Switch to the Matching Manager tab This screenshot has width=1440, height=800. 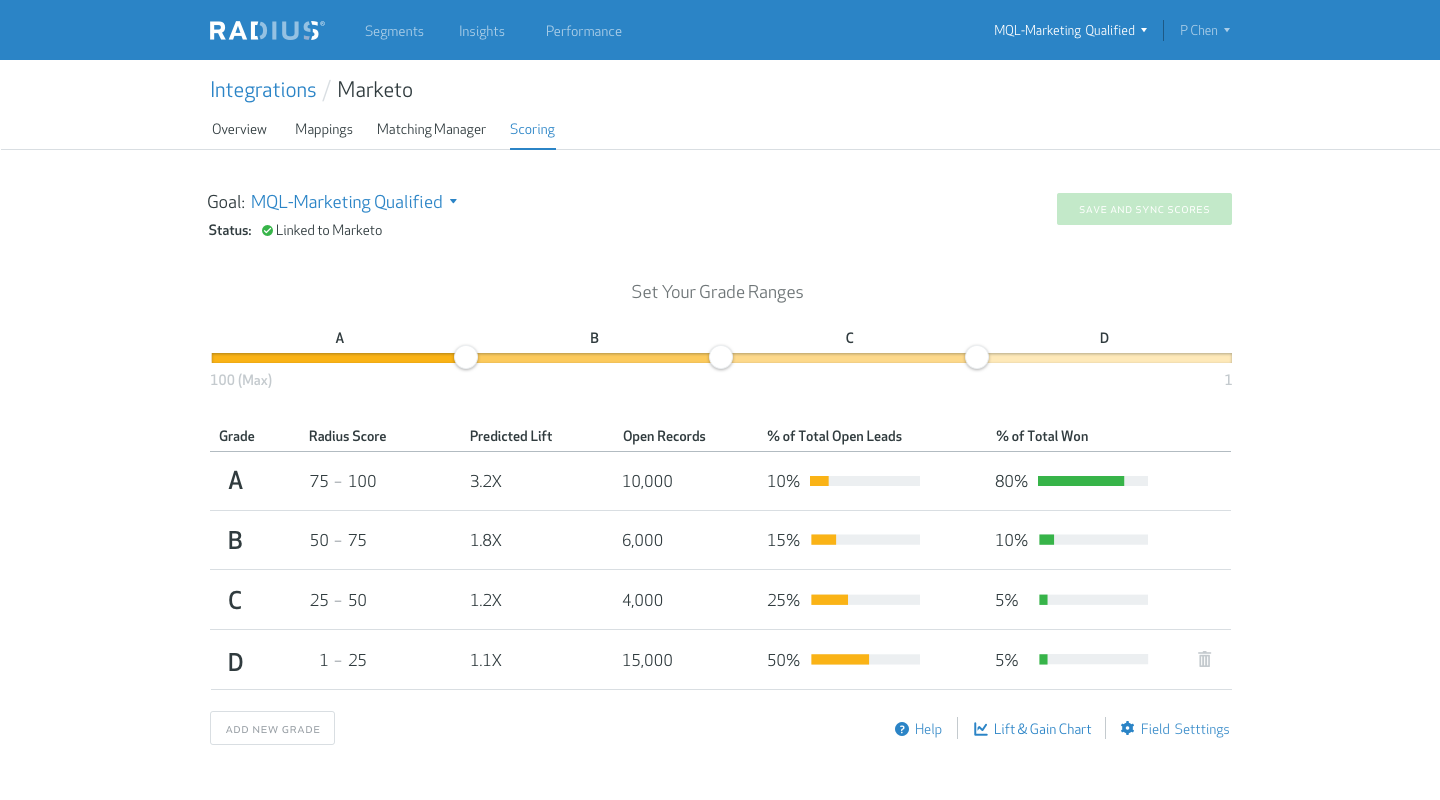coord(431,129)
